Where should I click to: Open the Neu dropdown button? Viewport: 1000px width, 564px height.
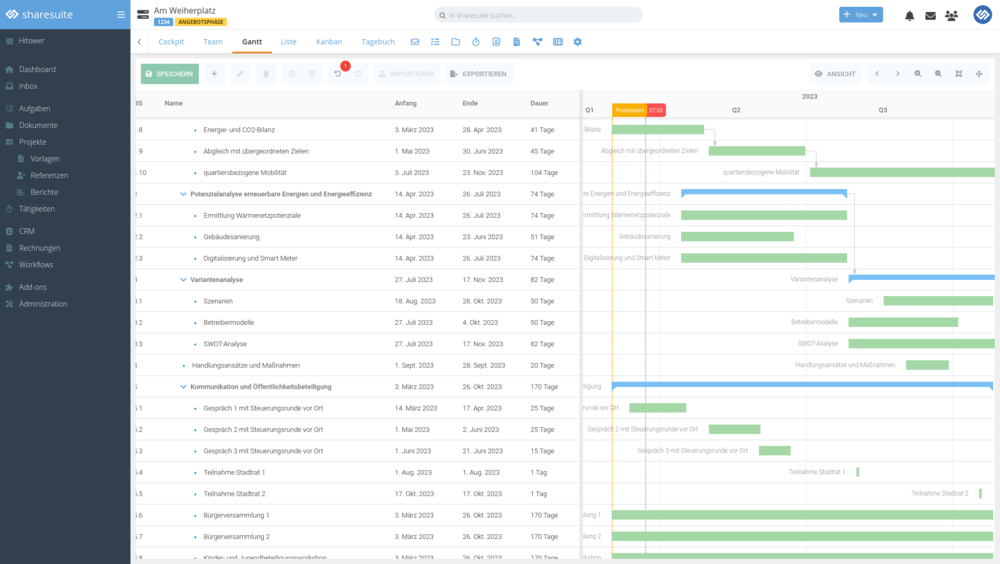(860, 15)
